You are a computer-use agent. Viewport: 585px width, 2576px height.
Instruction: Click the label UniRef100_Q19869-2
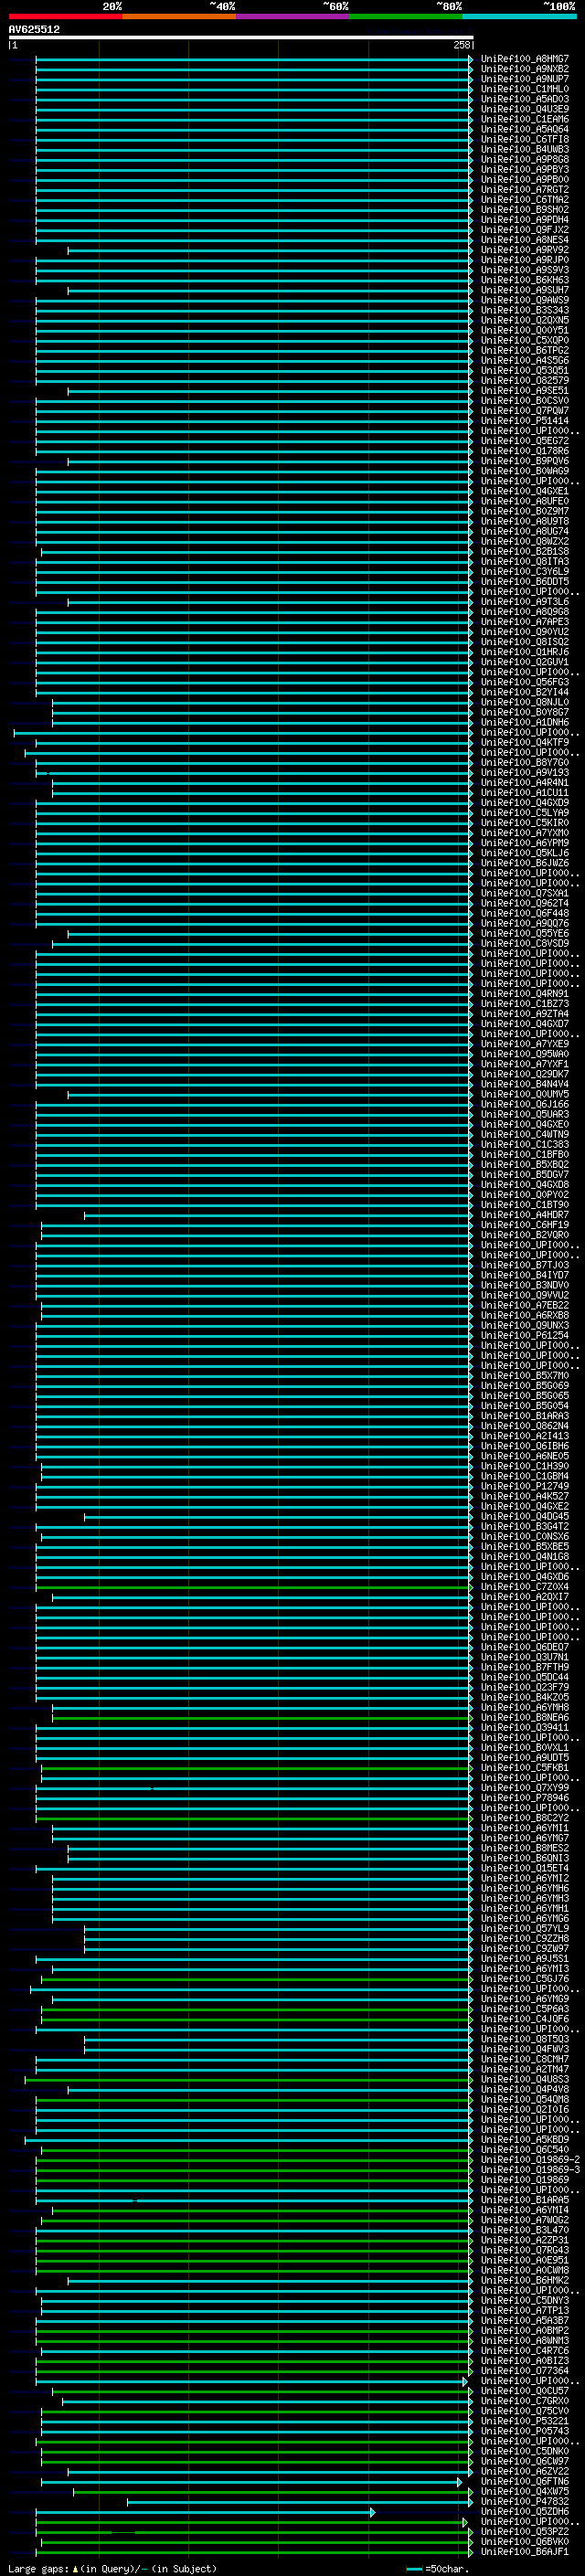point(530,2160)
